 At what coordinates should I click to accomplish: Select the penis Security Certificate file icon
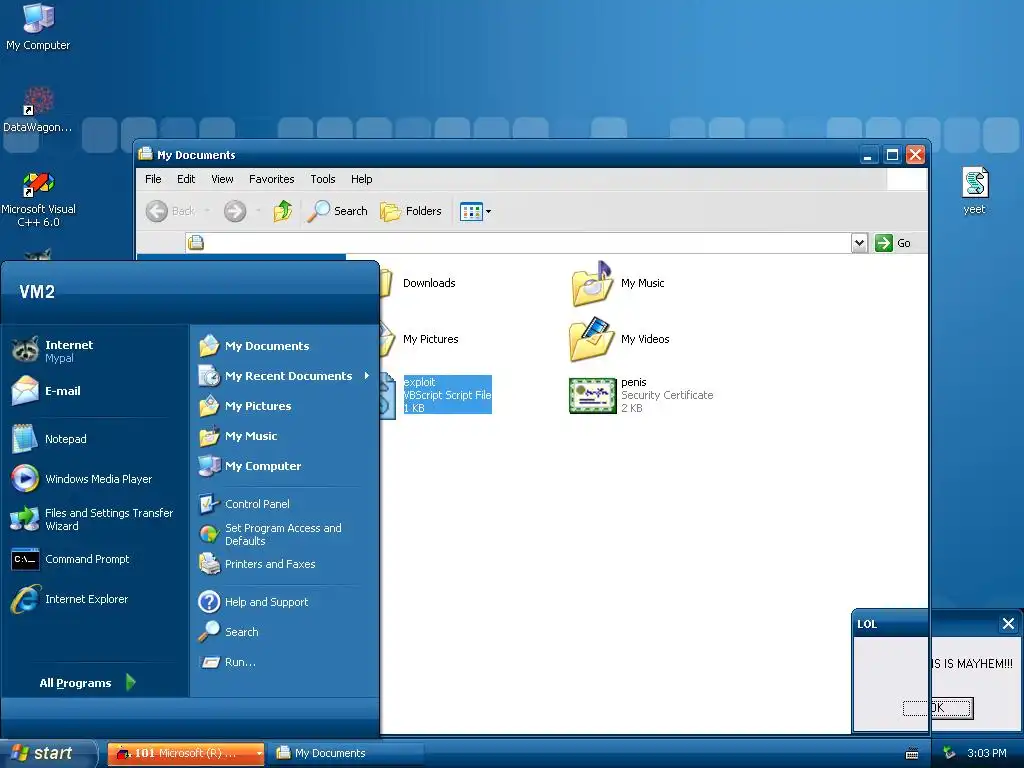pos(592,395)
